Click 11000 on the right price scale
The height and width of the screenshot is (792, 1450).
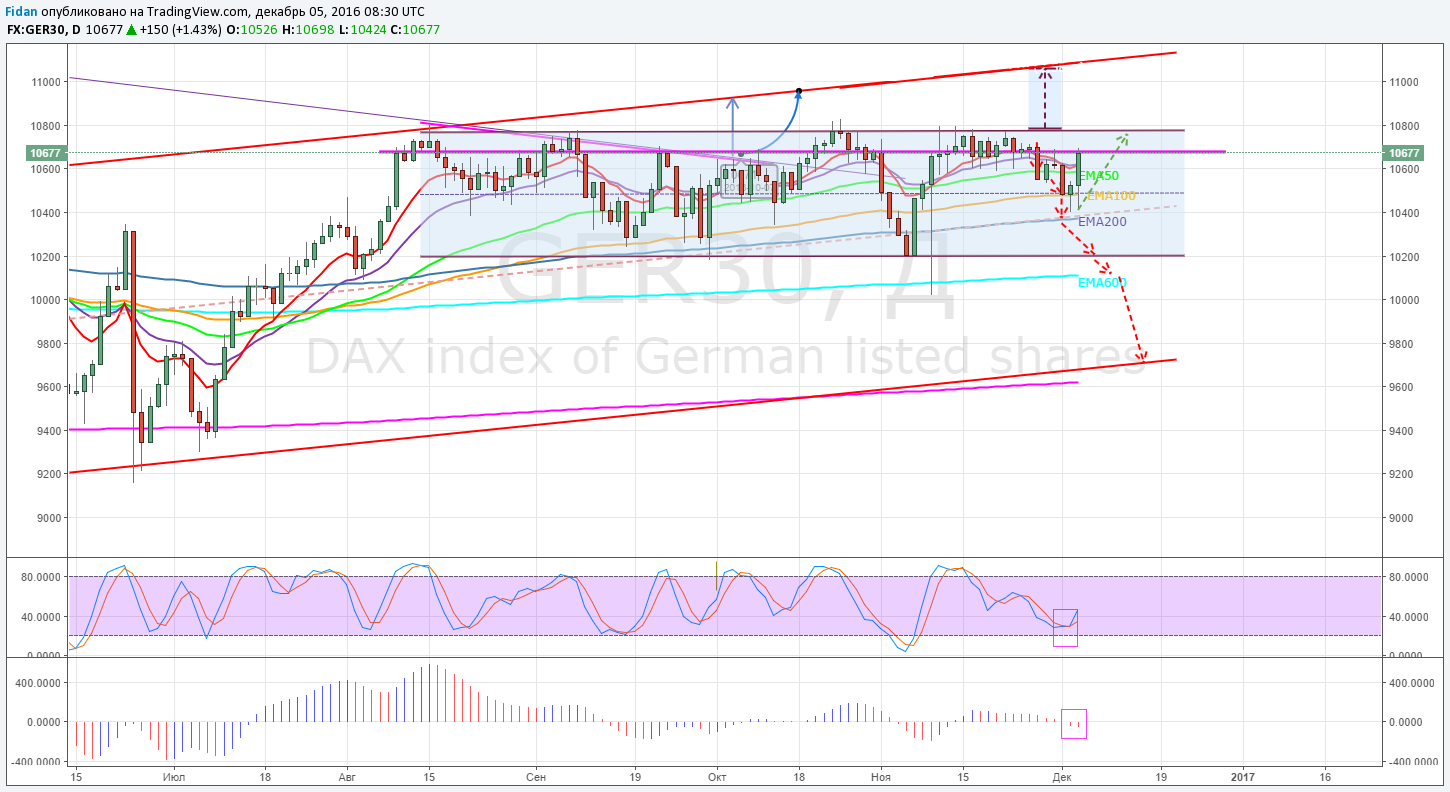(1403, 82)
